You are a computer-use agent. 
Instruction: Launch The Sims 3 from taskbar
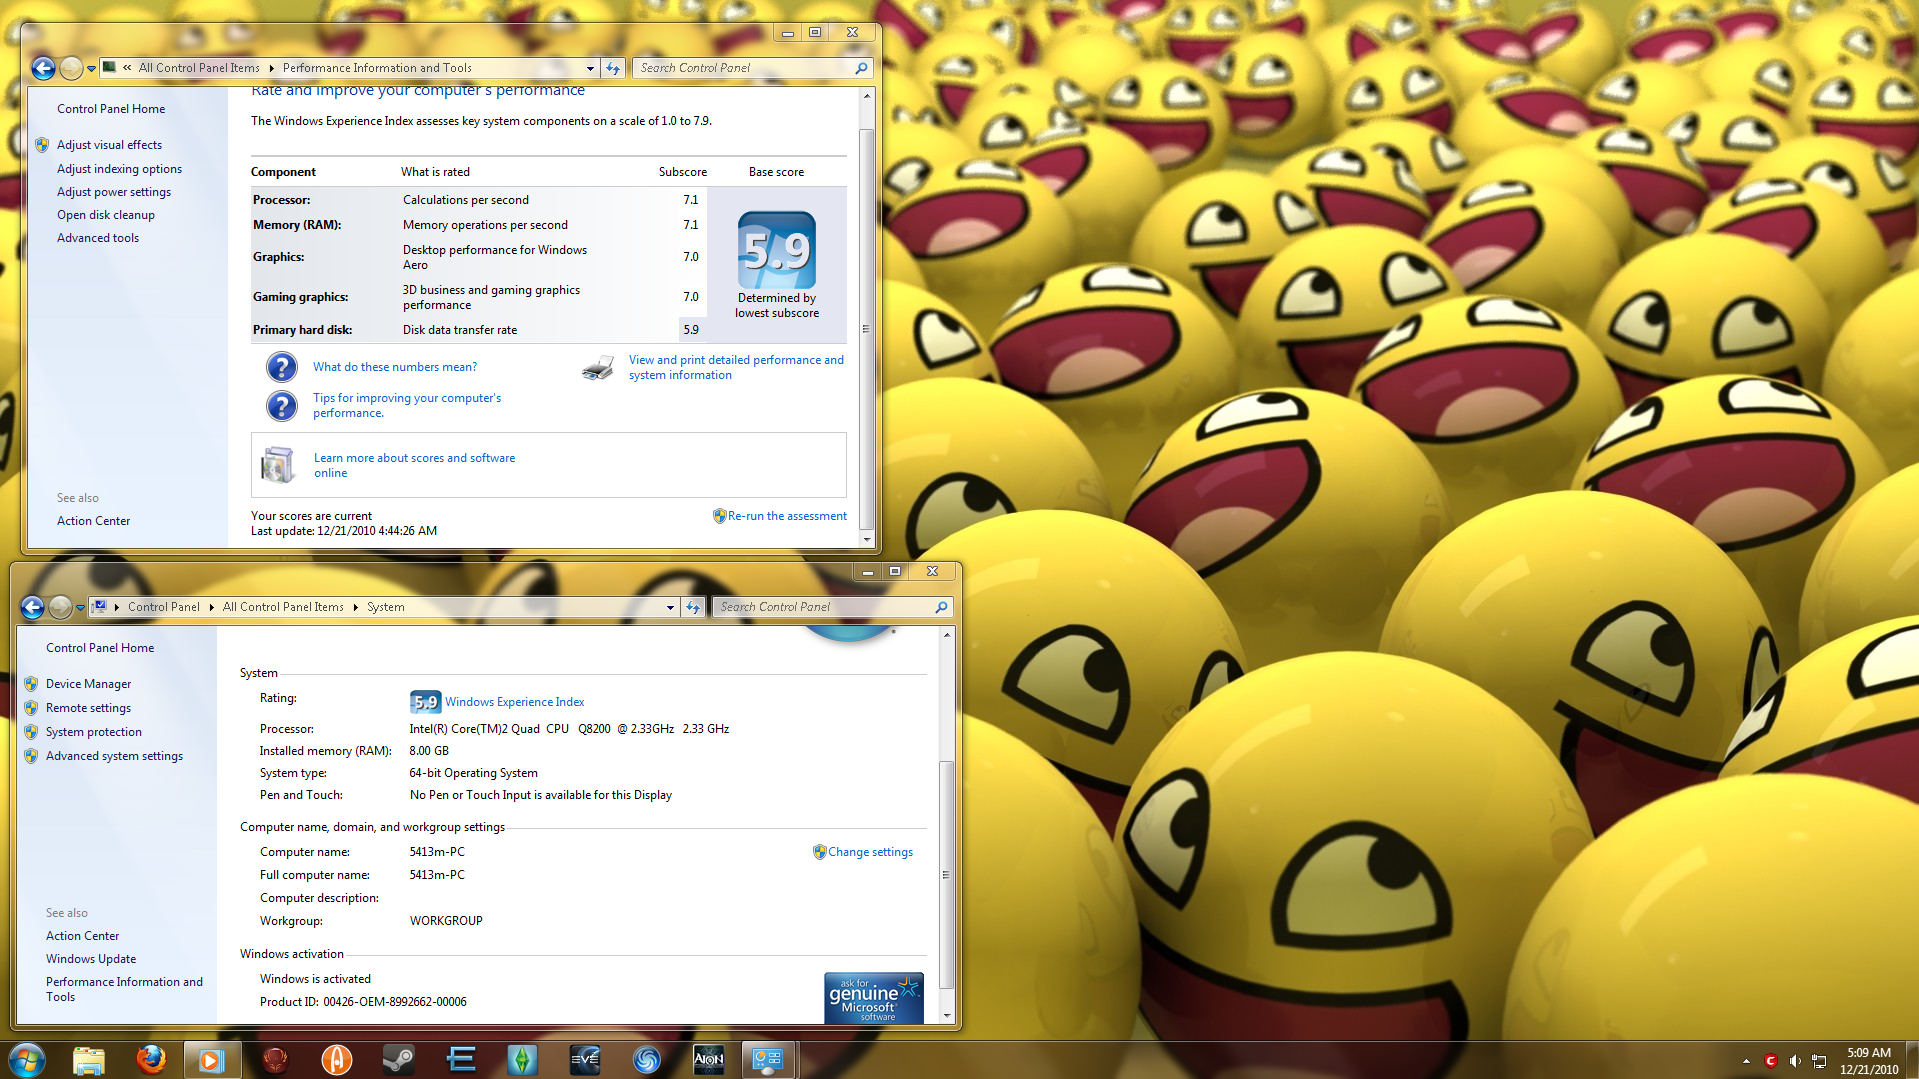[x=523, y=1060]
